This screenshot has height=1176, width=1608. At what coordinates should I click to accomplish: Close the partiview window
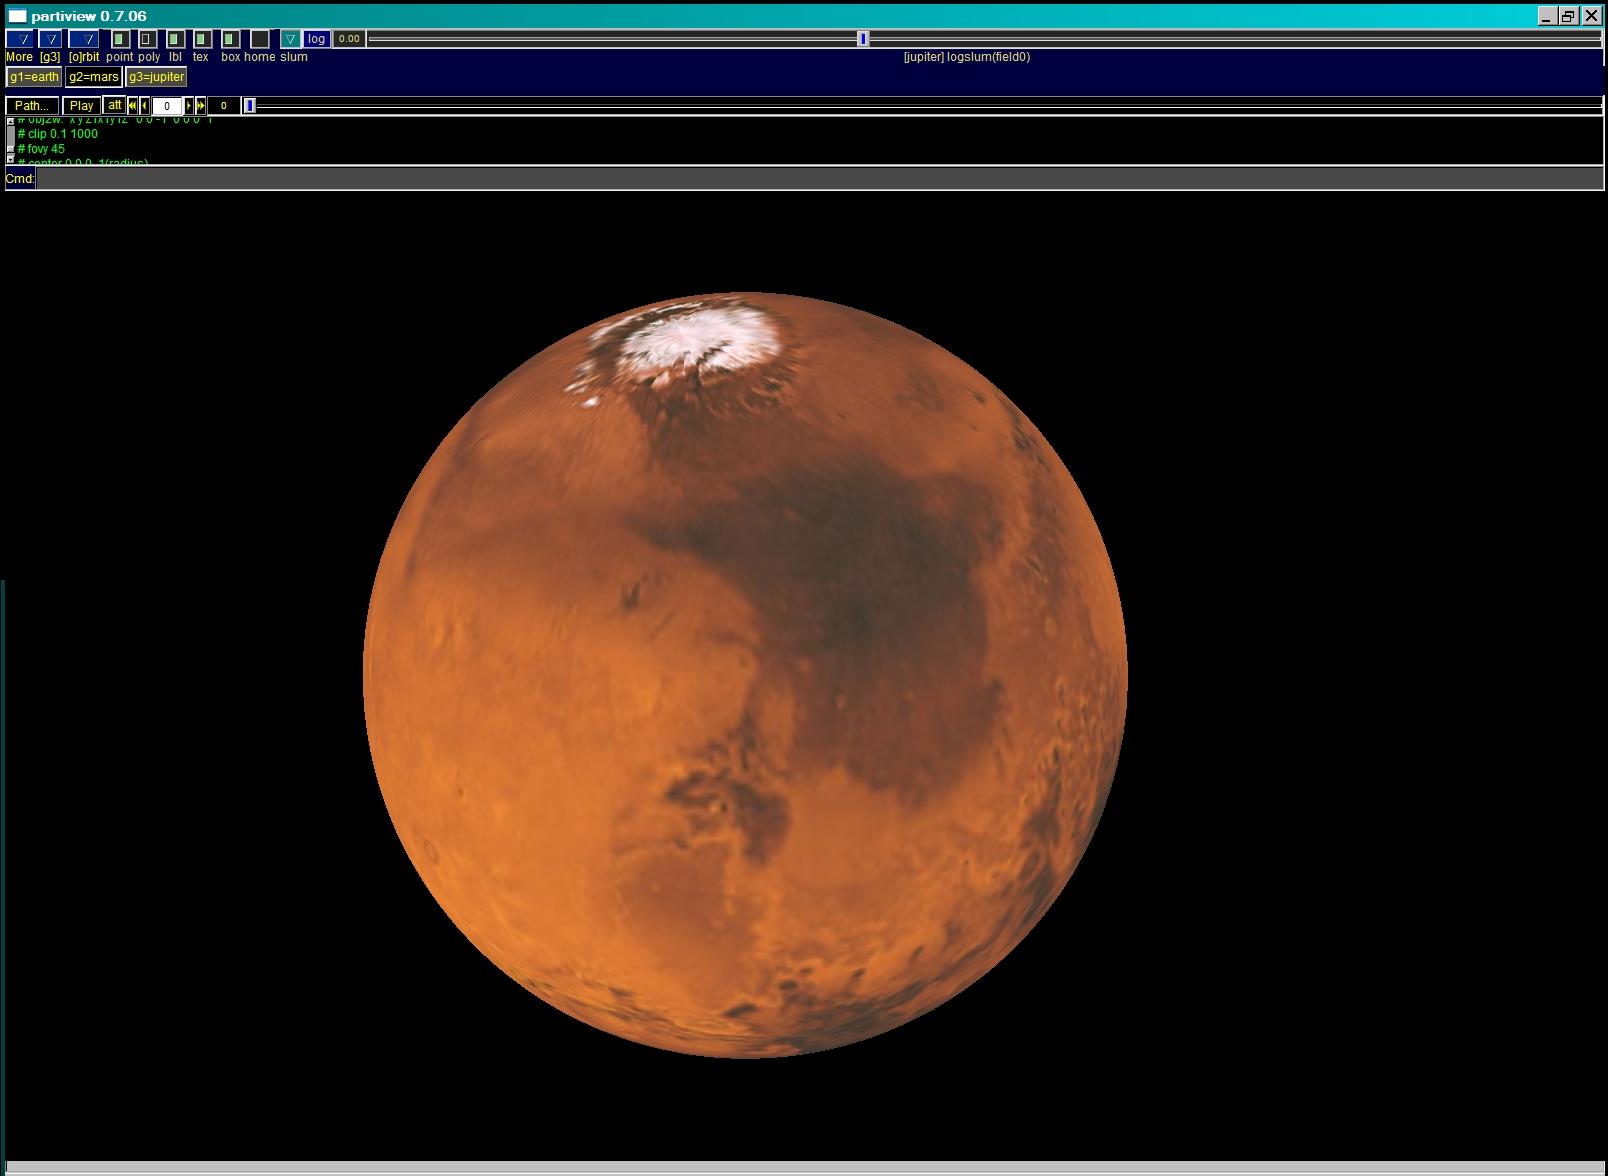[1591, 16]
